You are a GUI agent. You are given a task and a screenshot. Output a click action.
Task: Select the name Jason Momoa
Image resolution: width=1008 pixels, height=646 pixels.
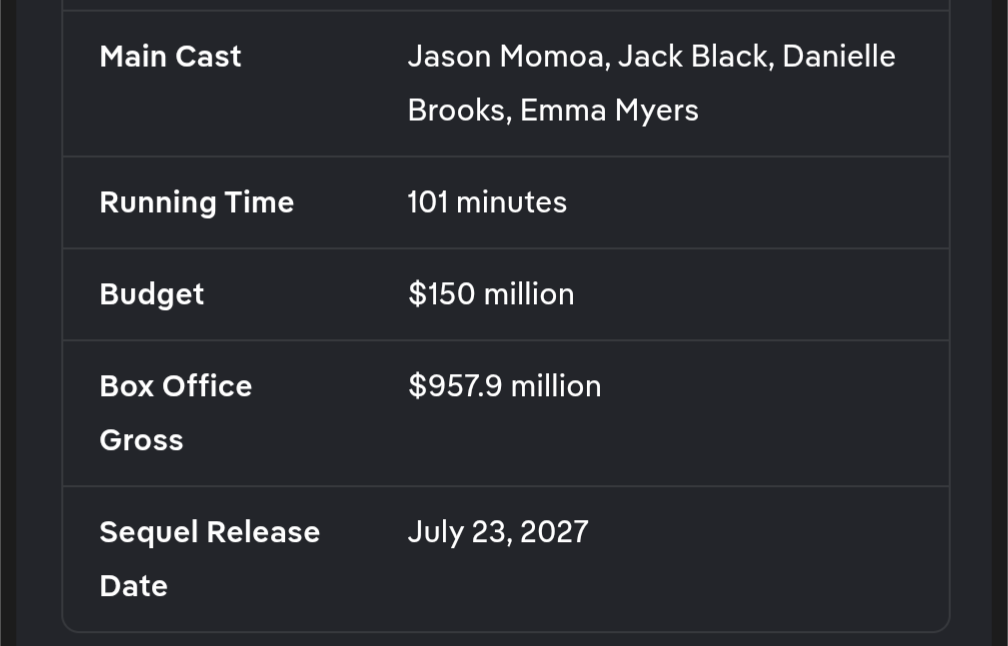(507, 56)
